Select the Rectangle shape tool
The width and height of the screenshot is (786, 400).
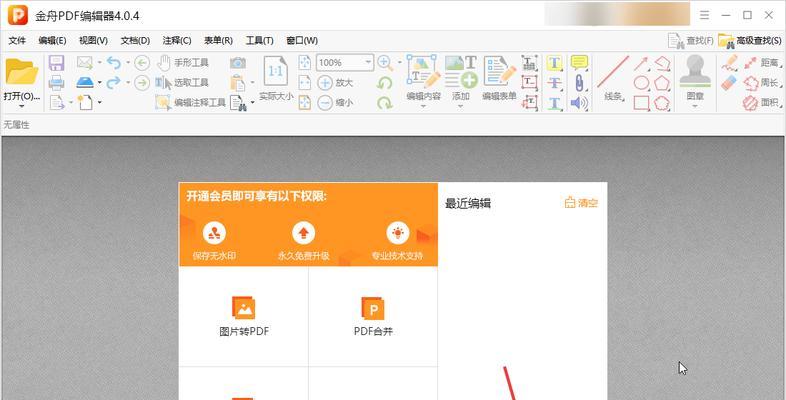(641, 103)
